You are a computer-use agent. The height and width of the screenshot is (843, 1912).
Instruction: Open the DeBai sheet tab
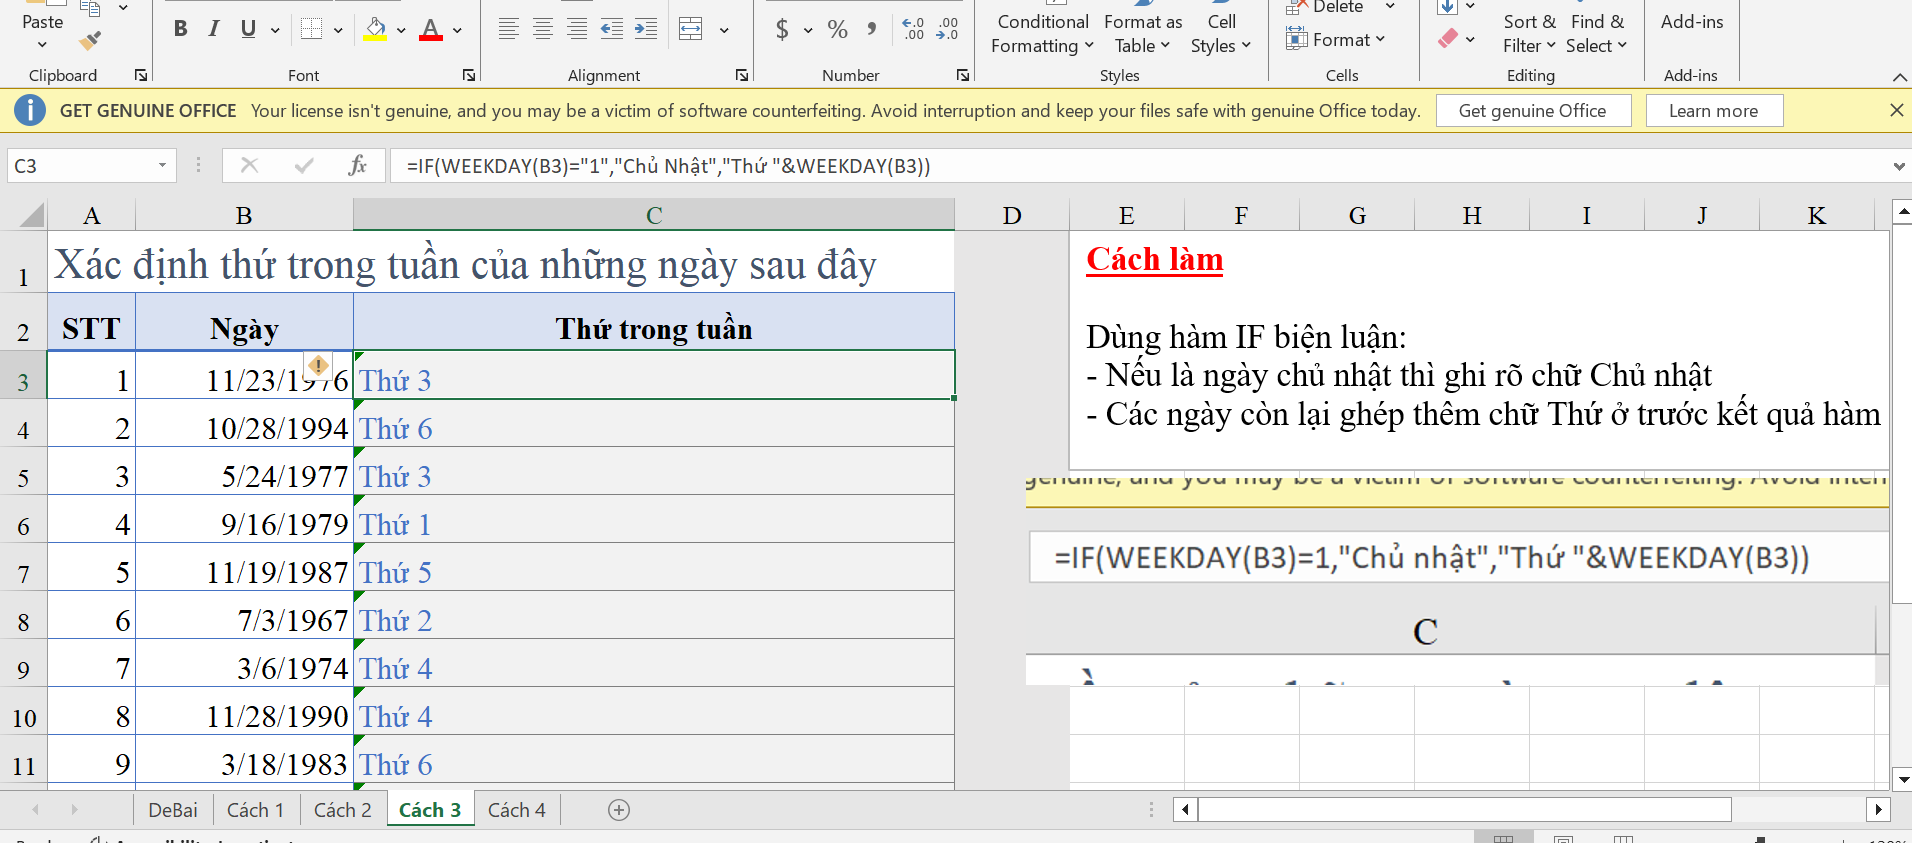pyautogui.click(x=173, y=810)
